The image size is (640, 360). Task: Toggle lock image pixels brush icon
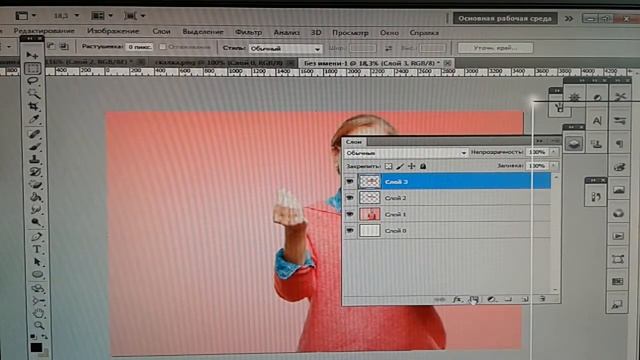[x=400, y=166]
